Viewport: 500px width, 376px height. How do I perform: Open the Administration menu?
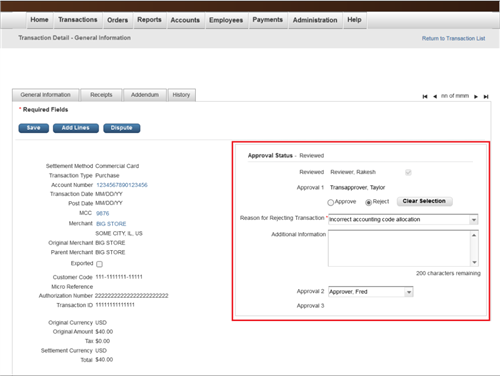(x=315, y=20)
